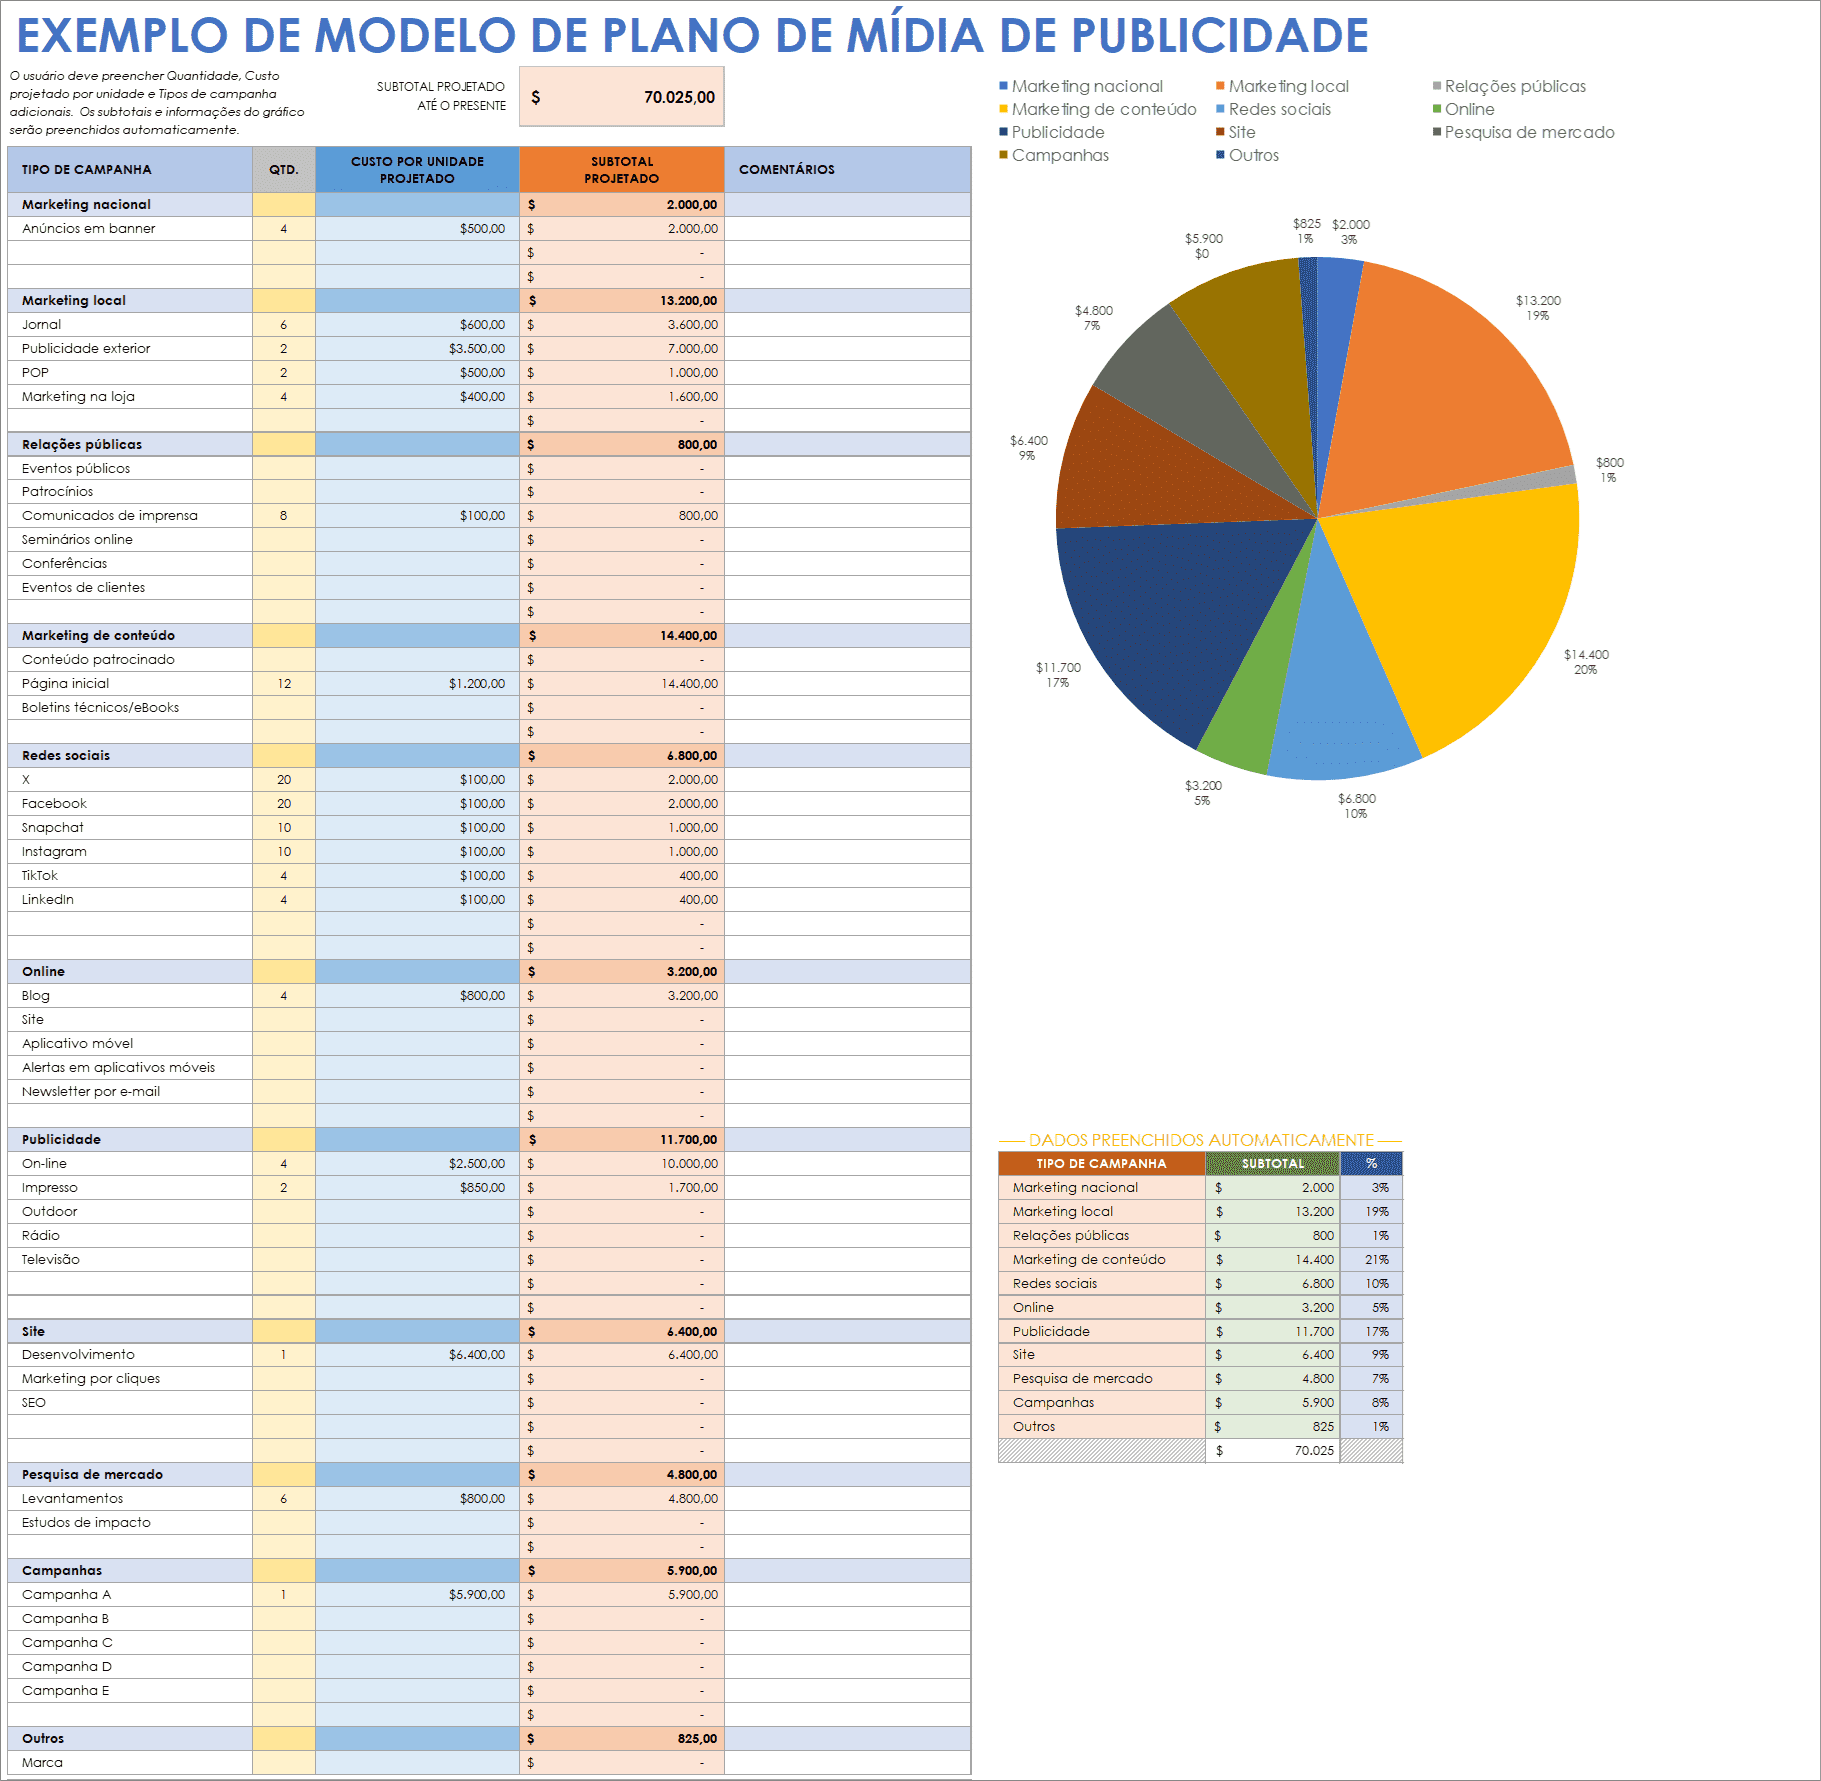Click the Marketing por cliques cell
This screenshot has height=1781, width=1821.
[130, 1378]
